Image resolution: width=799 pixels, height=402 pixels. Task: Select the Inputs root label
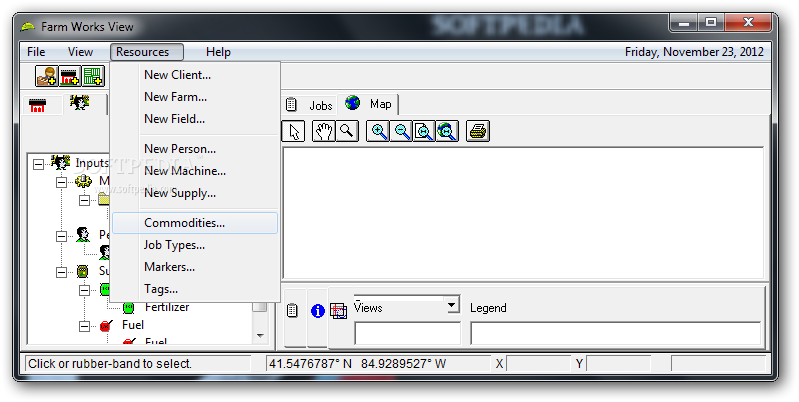tap(92, 163)
